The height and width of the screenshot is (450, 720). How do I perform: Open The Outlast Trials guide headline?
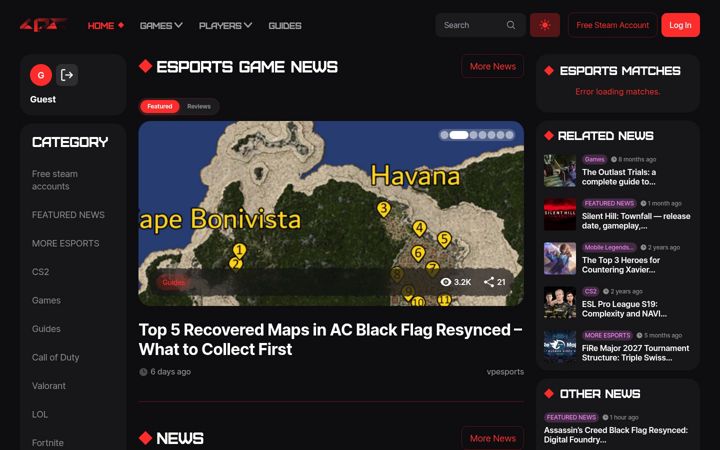[619, 177]
